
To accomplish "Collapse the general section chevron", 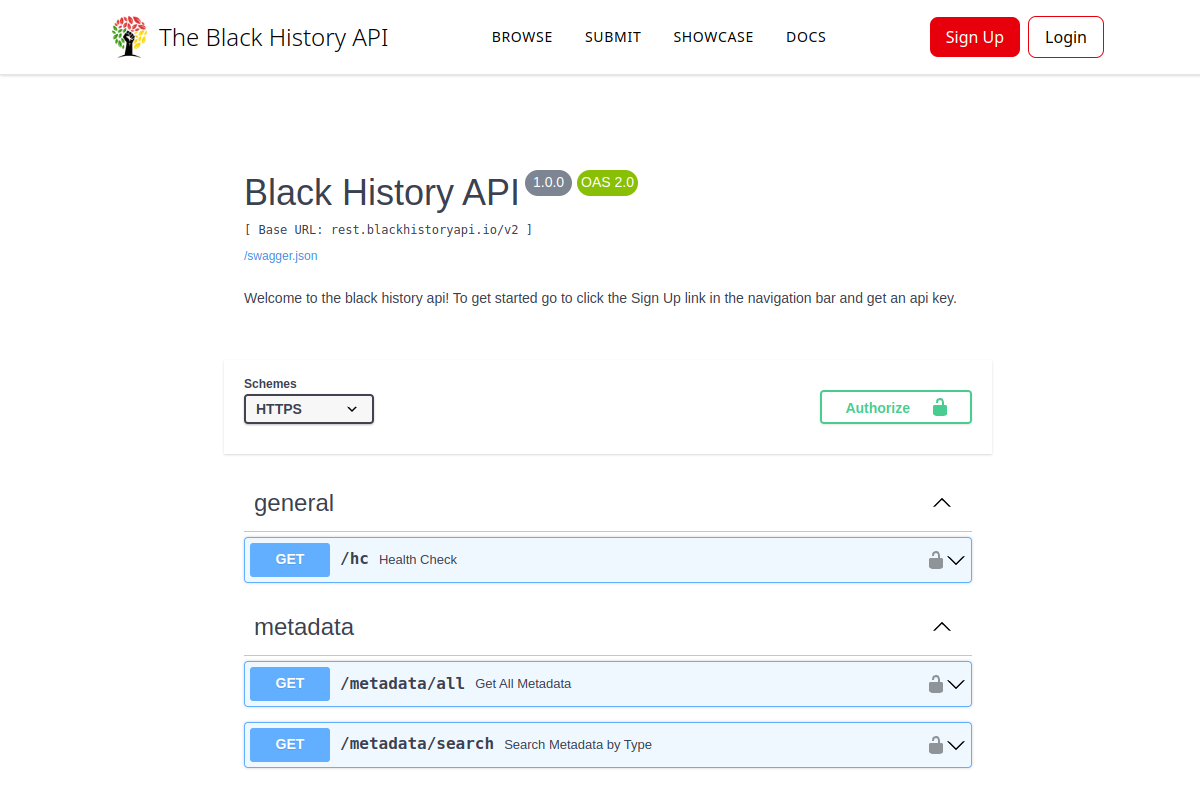I will point(942,503).
